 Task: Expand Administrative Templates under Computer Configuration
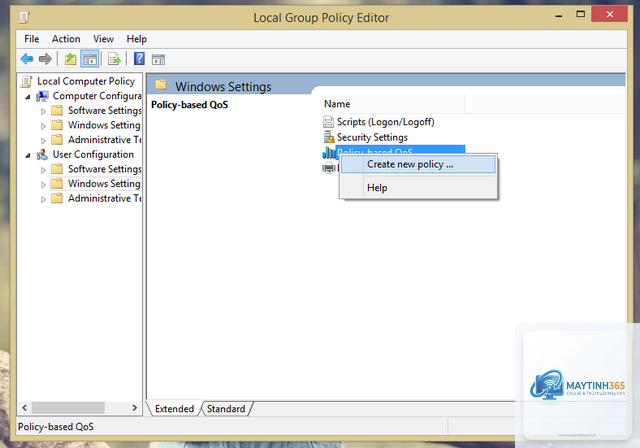tap(43, 141)
